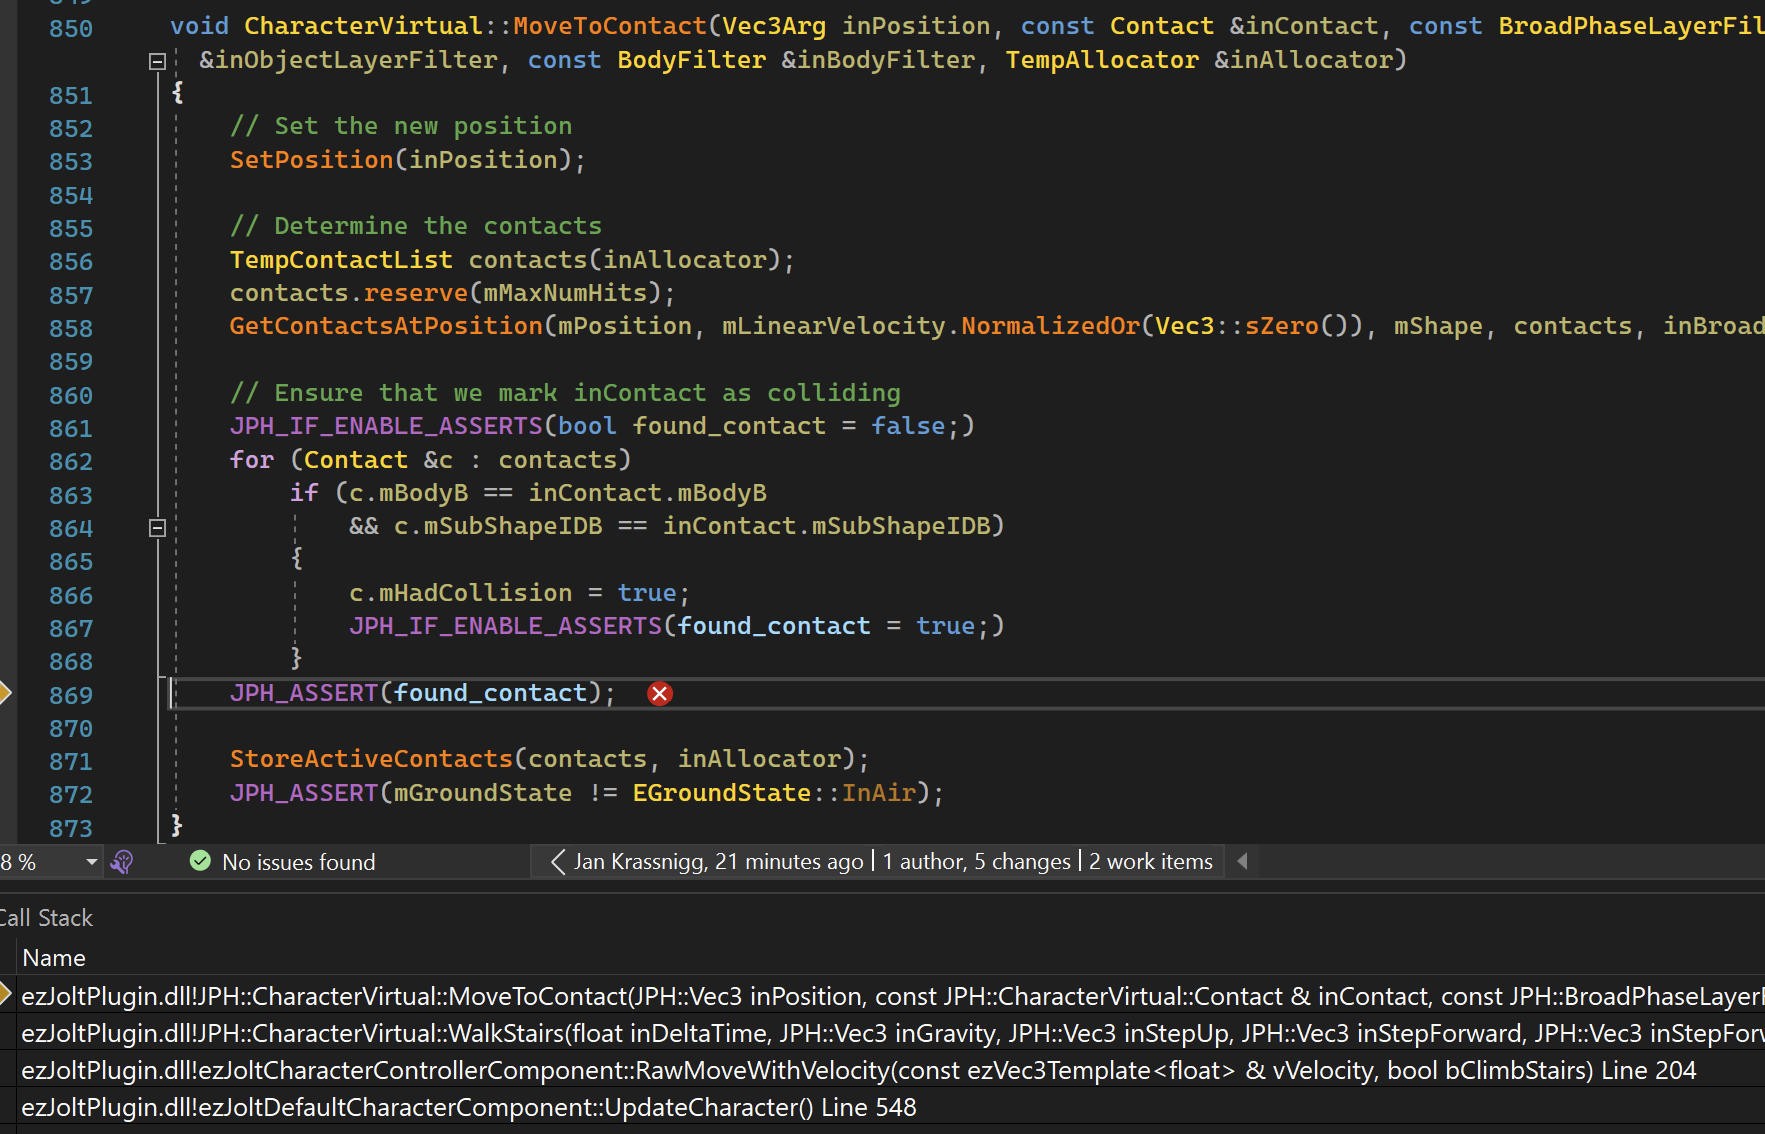The height and width of the screenshot is (1134, 1765).
Task: Select the UpdateCharacter Line 548 stack frame
Action: (892, 1107)
